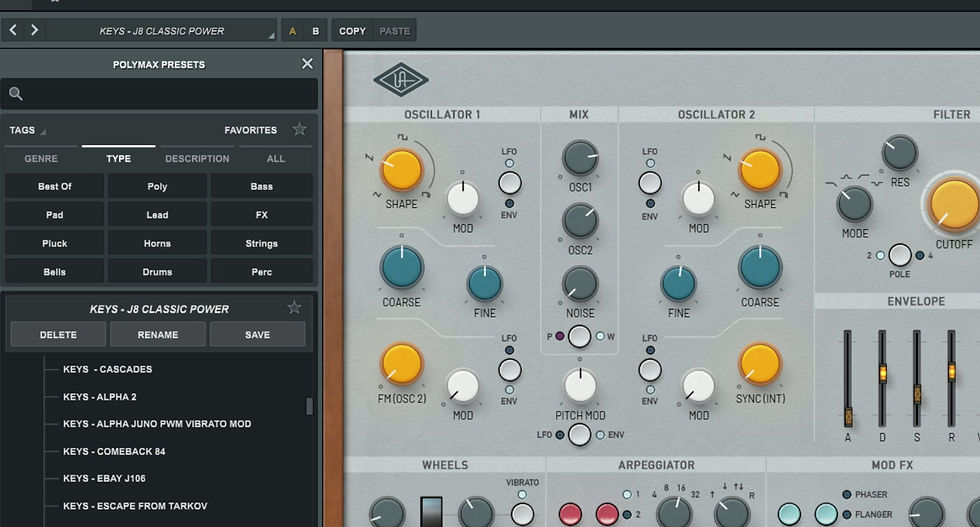Filter presets by Bass tag
This screenshot has width=980, height=527.
point(261,186)
